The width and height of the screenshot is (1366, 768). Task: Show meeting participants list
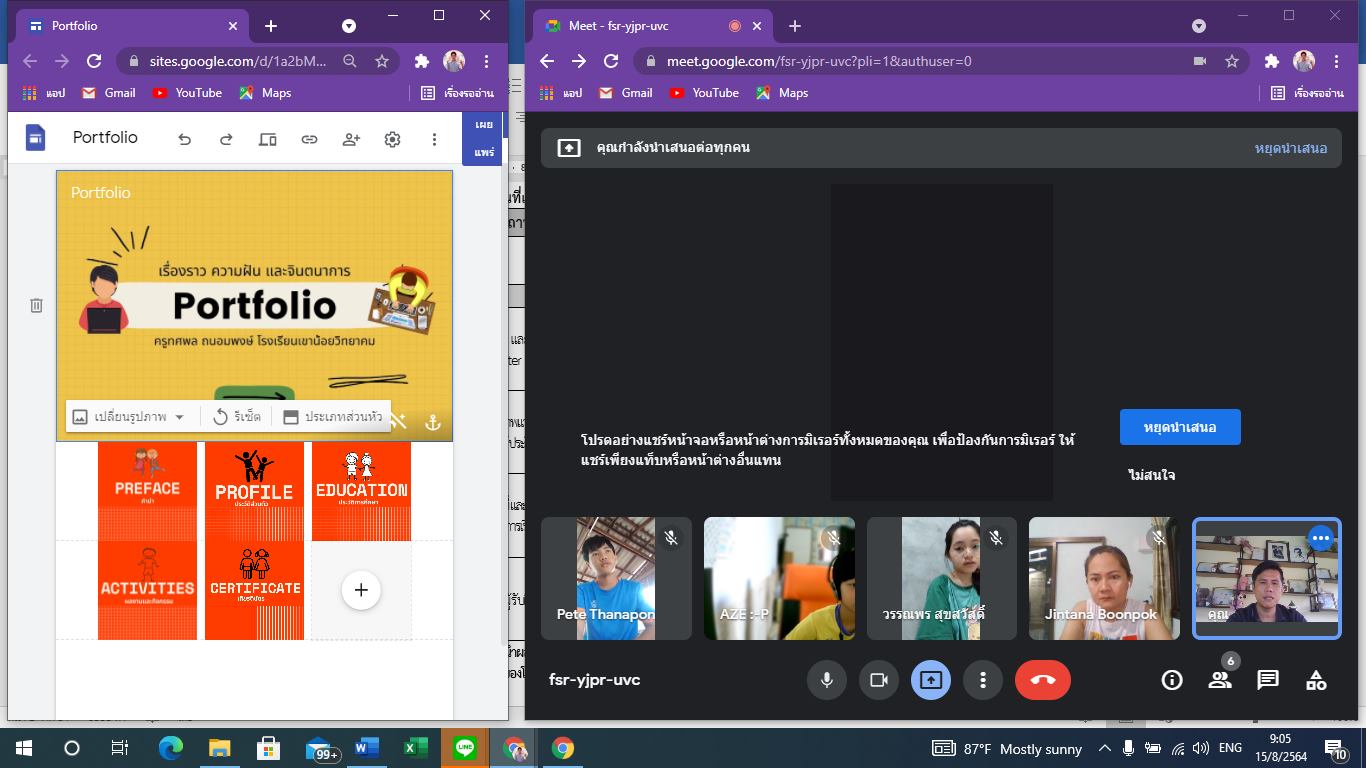pos(1219,680)
